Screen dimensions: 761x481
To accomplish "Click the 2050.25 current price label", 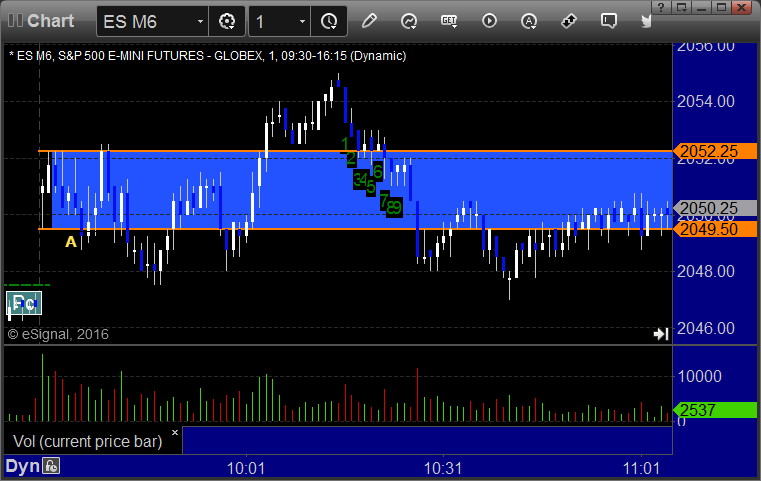I will tap(715, 208).
